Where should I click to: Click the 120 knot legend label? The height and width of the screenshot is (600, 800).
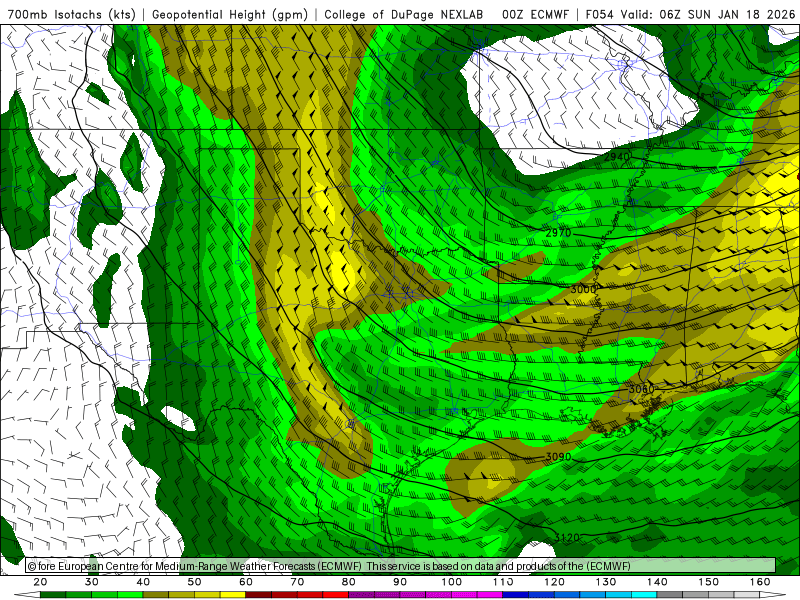[x=554, y=582]
